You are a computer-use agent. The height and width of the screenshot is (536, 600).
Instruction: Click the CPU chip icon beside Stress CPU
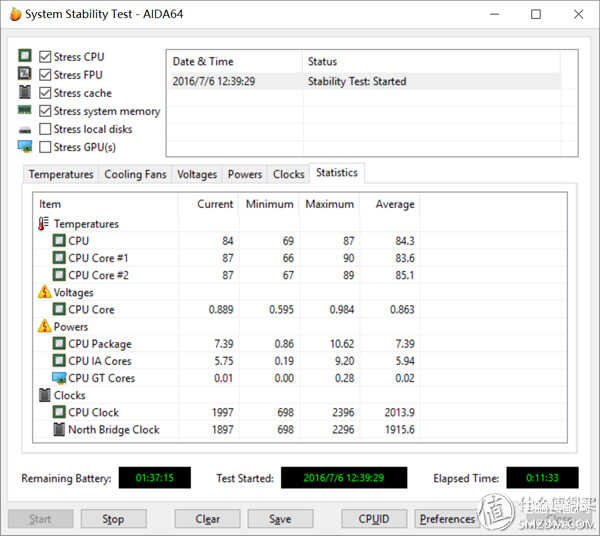[x=25, y=55]
